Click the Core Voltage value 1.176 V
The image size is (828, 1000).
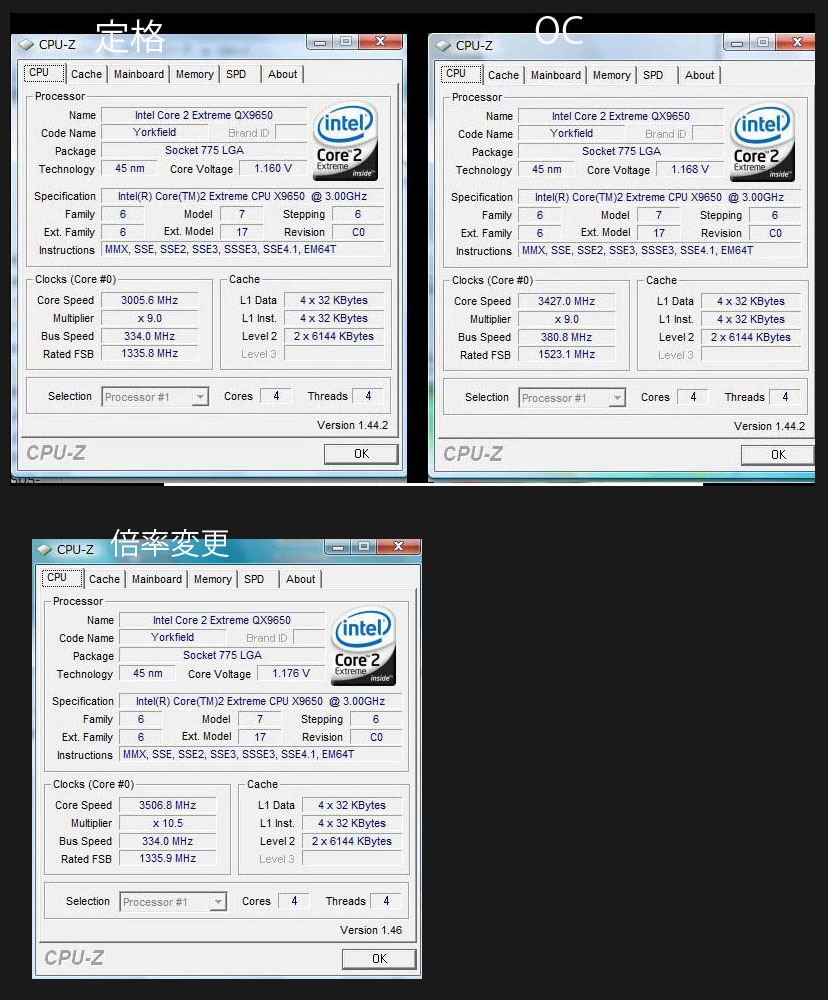291,673
